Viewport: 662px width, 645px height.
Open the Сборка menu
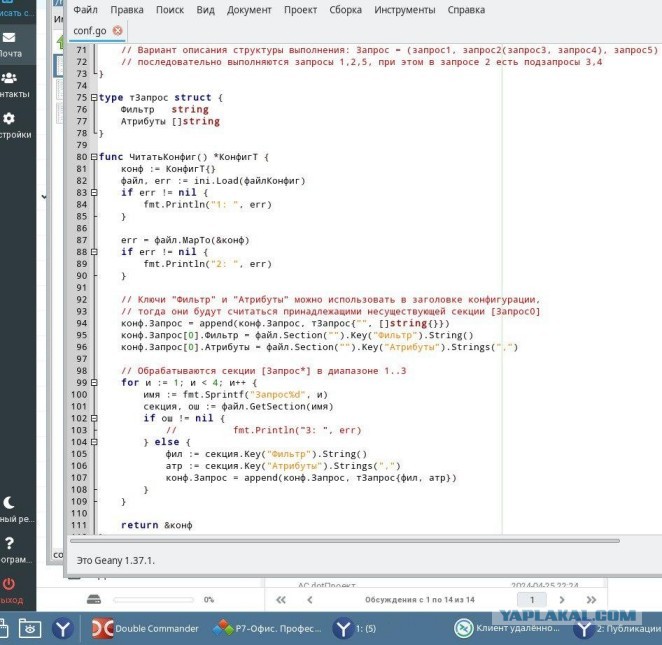coord(345,10)
